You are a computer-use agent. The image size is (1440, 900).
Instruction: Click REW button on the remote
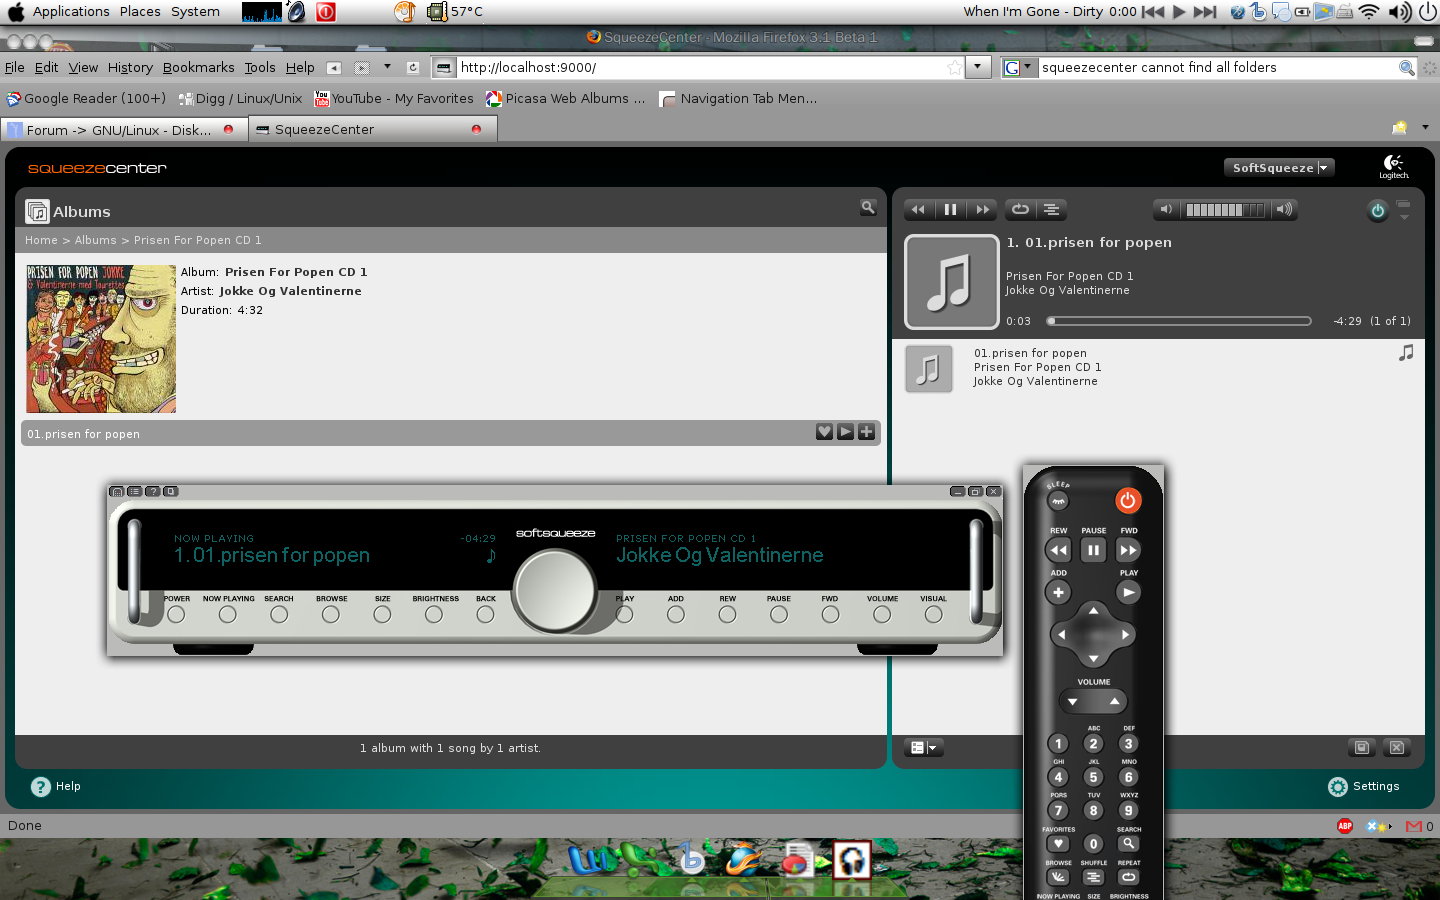click(1058, 550)
